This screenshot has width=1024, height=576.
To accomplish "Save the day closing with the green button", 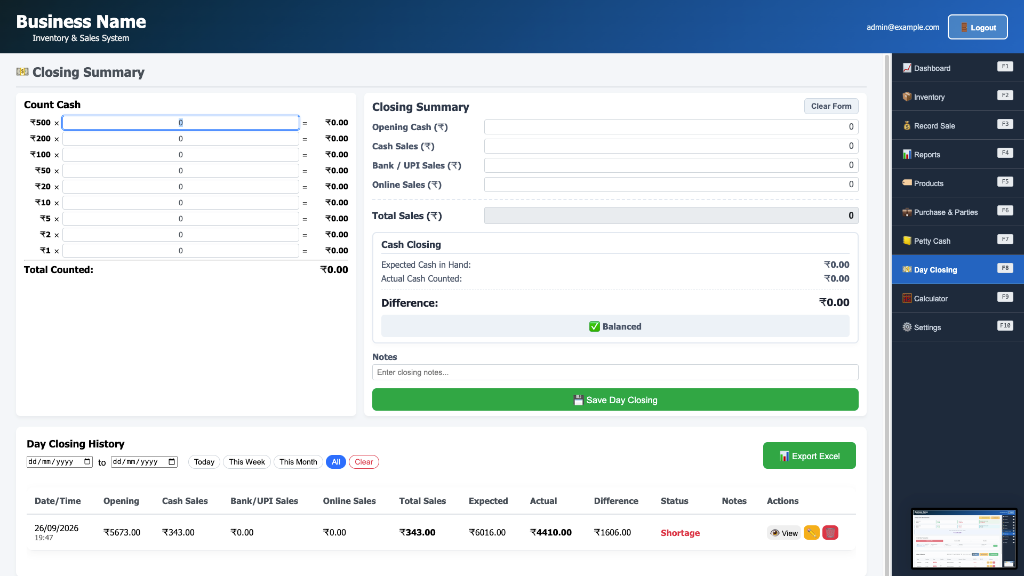I will 615,400.
